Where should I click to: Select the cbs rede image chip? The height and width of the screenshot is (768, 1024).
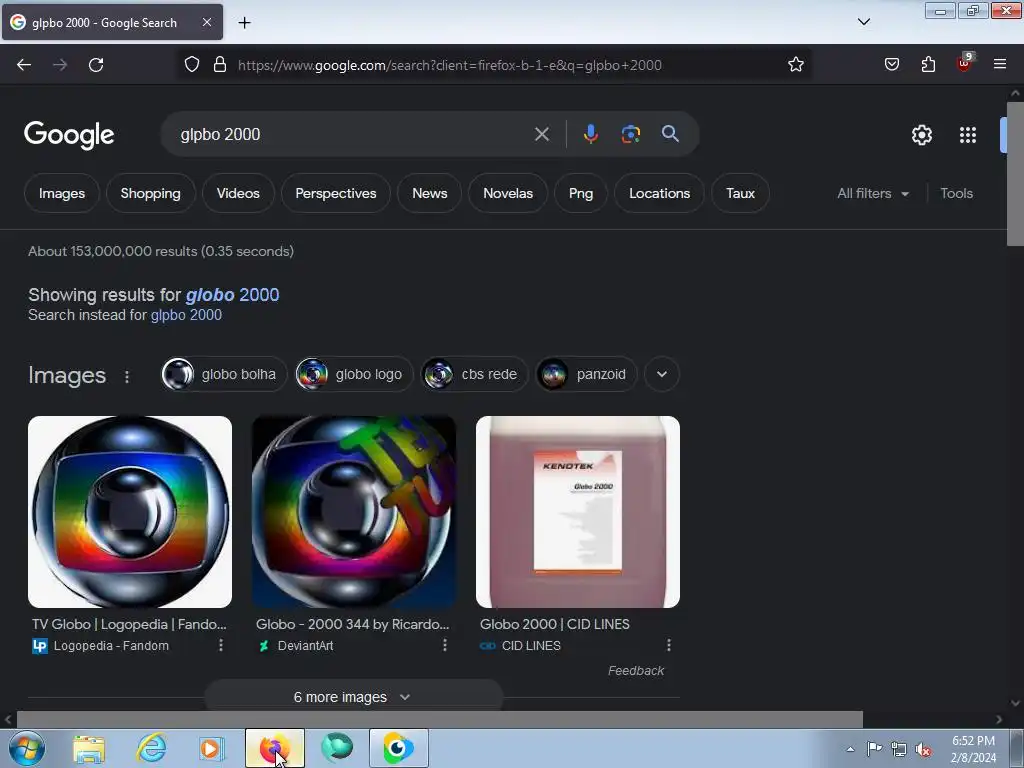point(473,374)
